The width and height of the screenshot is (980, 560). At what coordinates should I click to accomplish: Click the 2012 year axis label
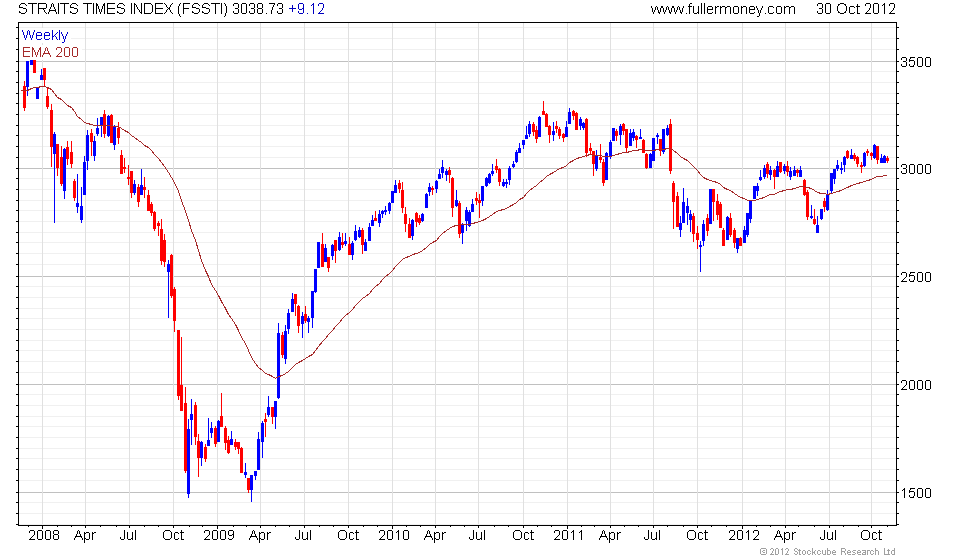[744, 536]
